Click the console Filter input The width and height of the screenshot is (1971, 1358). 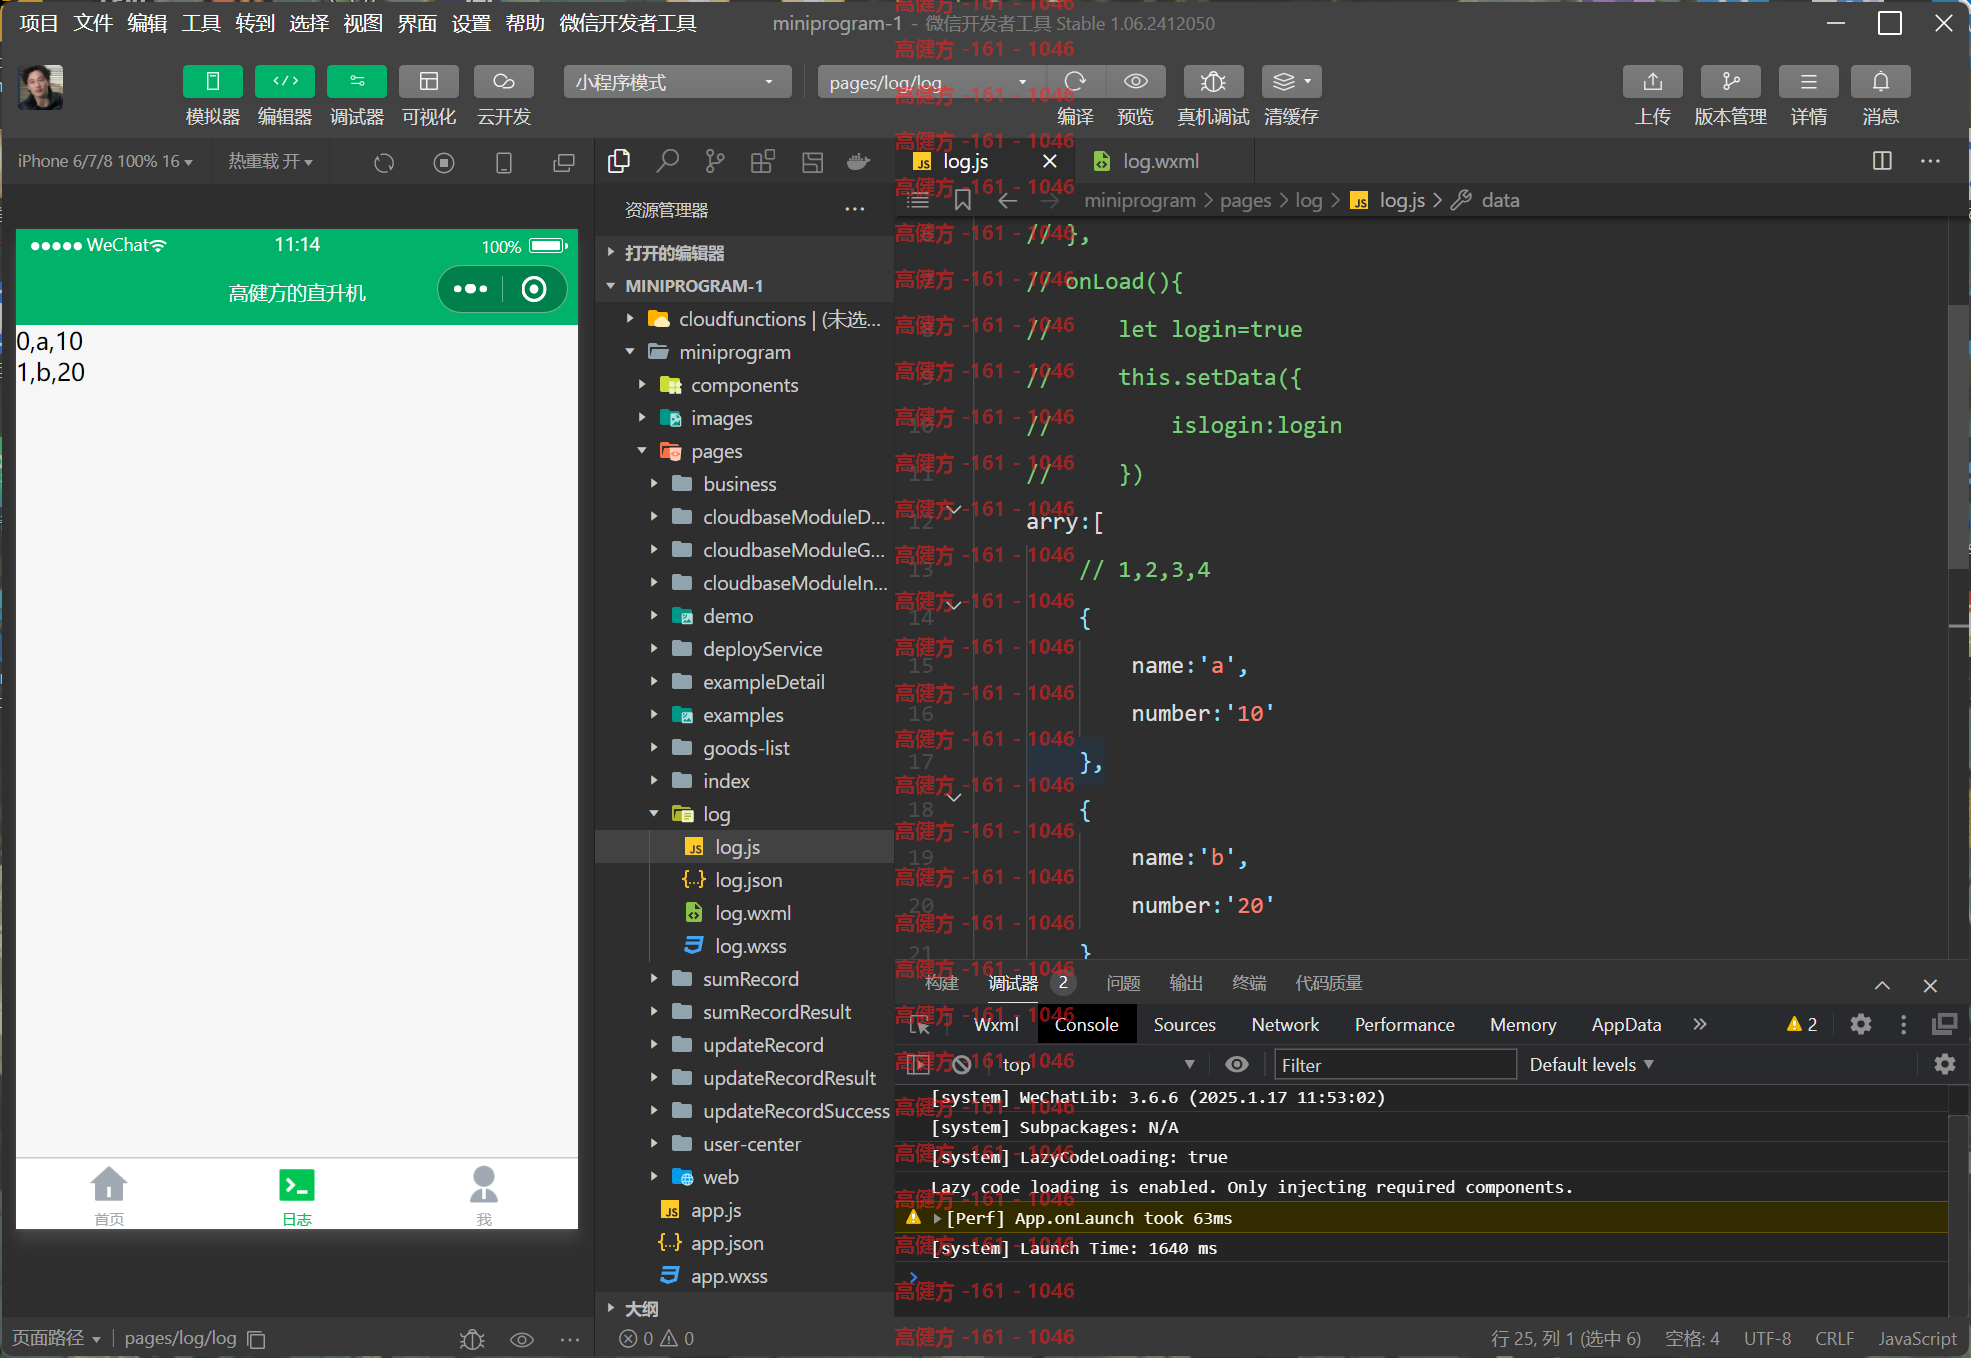(1394, 1065)
